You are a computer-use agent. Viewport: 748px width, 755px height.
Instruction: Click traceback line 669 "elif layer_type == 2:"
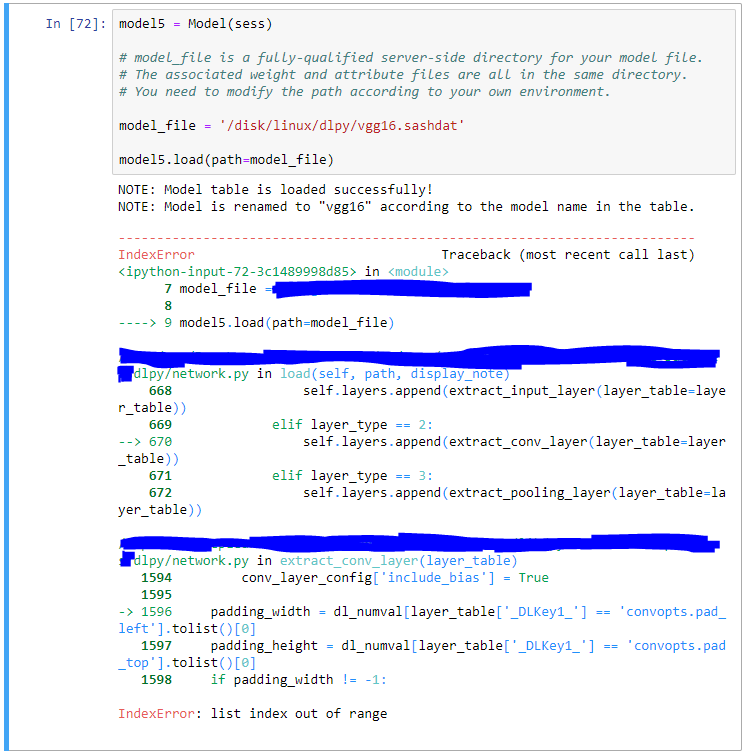(x=291, y=425)
